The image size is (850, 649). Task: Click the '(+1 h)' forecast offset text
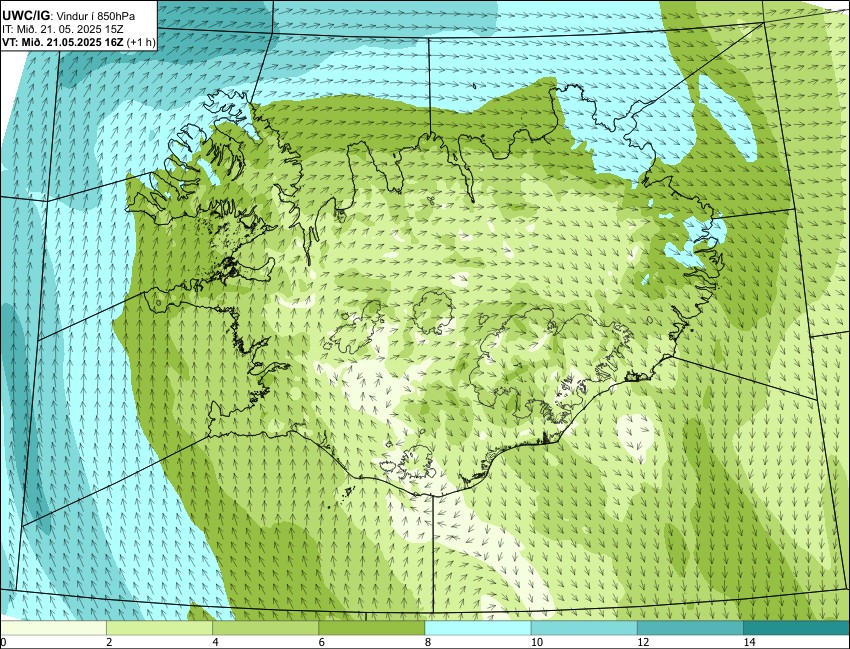click(141, 43)
